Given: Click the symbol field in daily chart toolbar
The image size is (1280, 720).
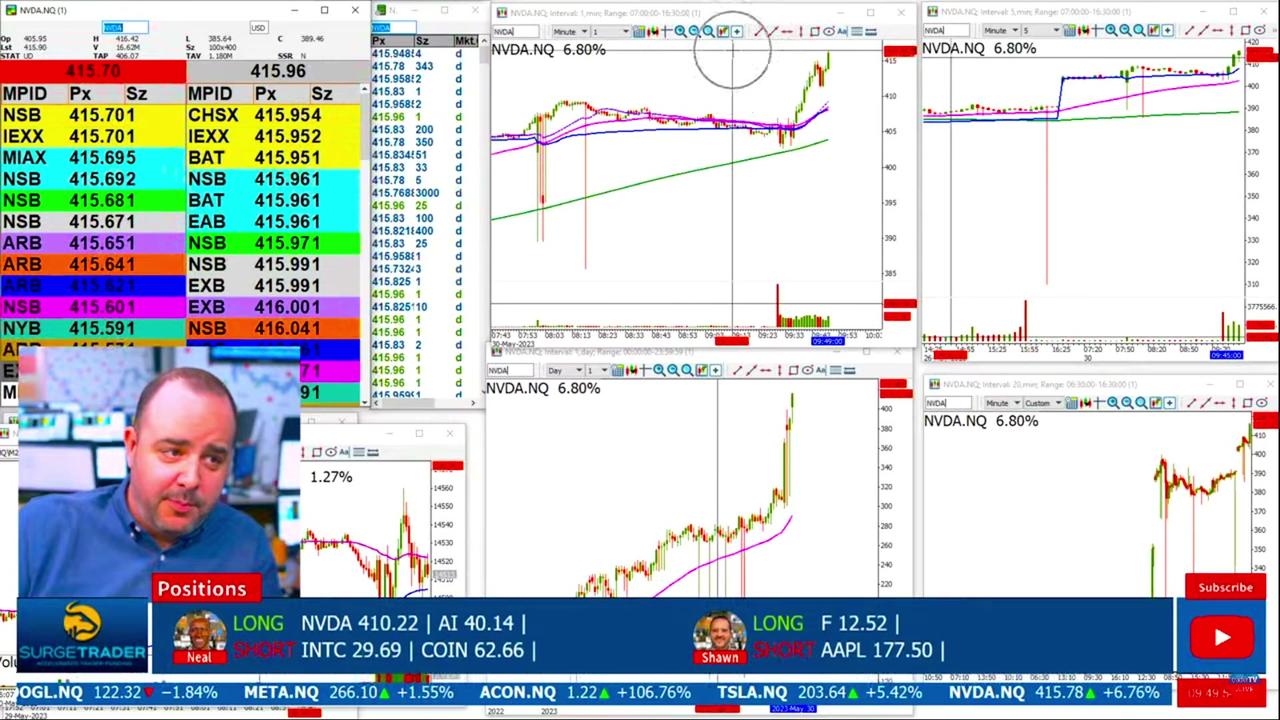Looking at the screenshot, I should (x=510, y=370).
